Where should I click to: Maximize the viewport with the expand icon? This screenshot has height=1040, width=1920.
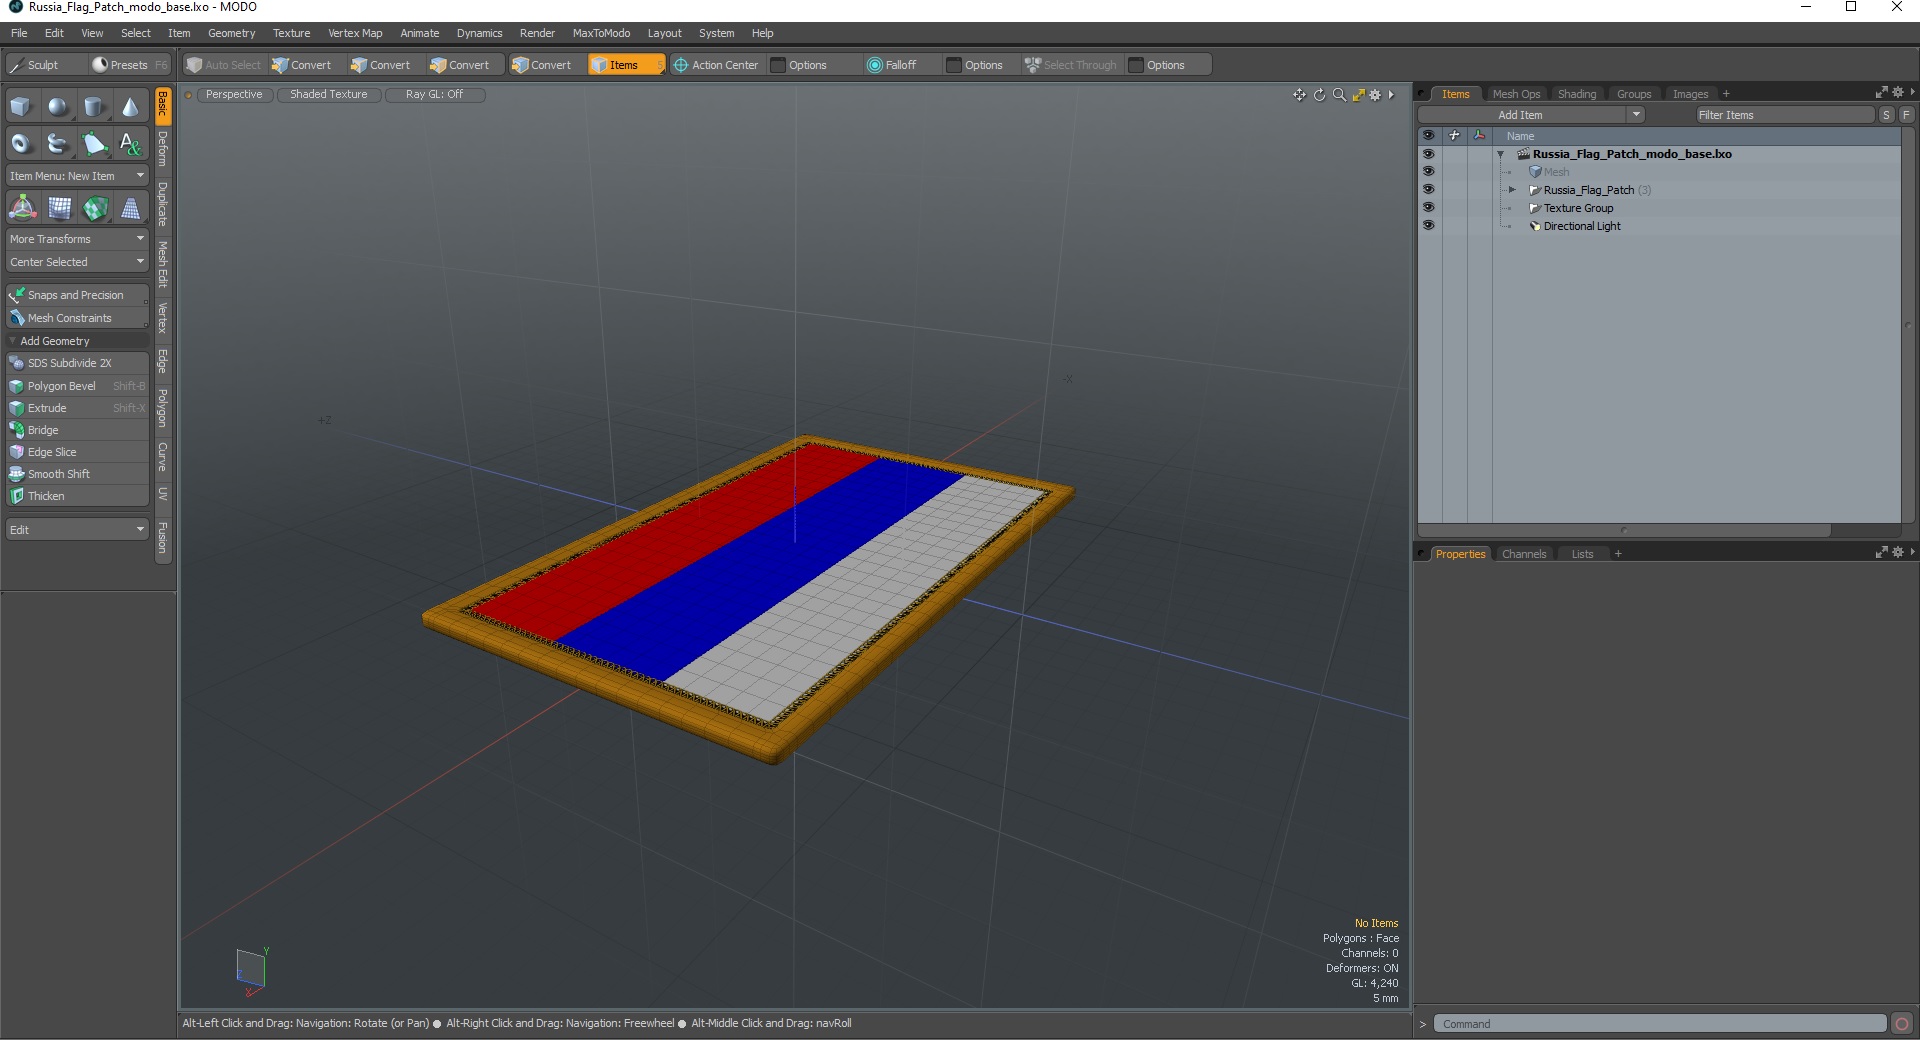(x=1358, y=95)
